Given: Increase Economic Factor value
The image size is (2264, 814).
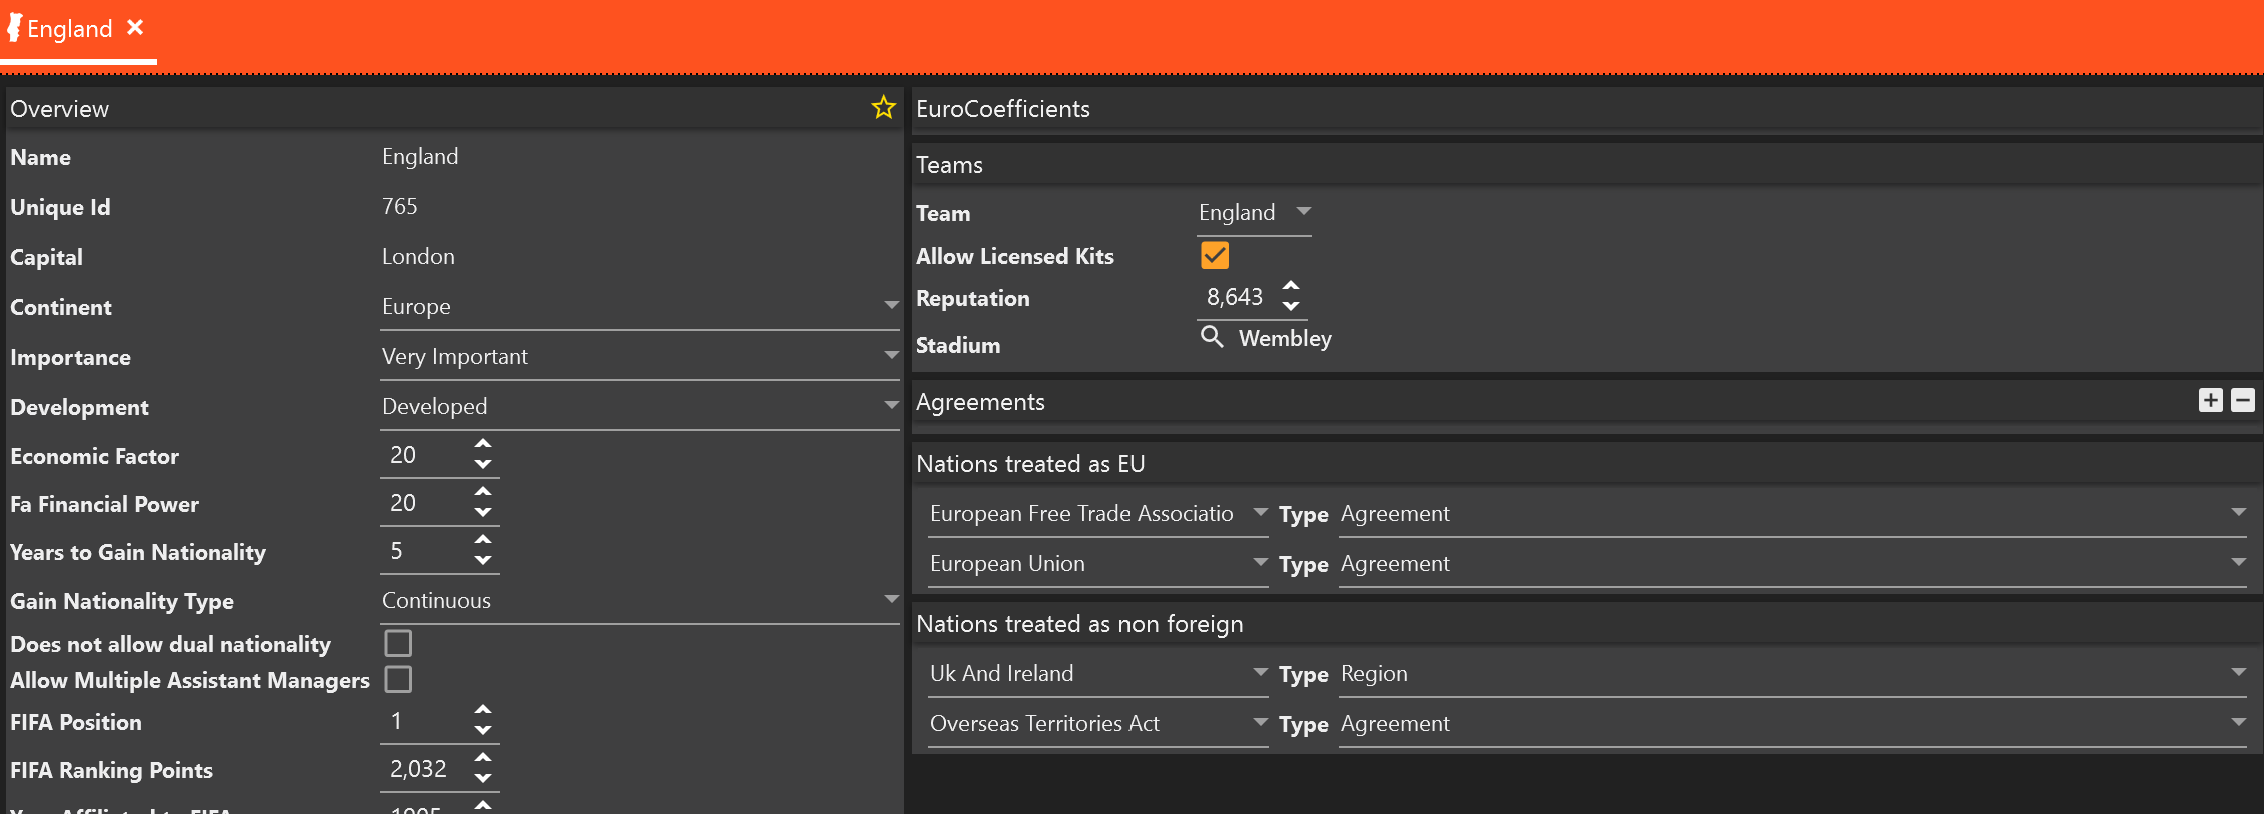Looking at the screenshot, I should (x=483, y=443).
